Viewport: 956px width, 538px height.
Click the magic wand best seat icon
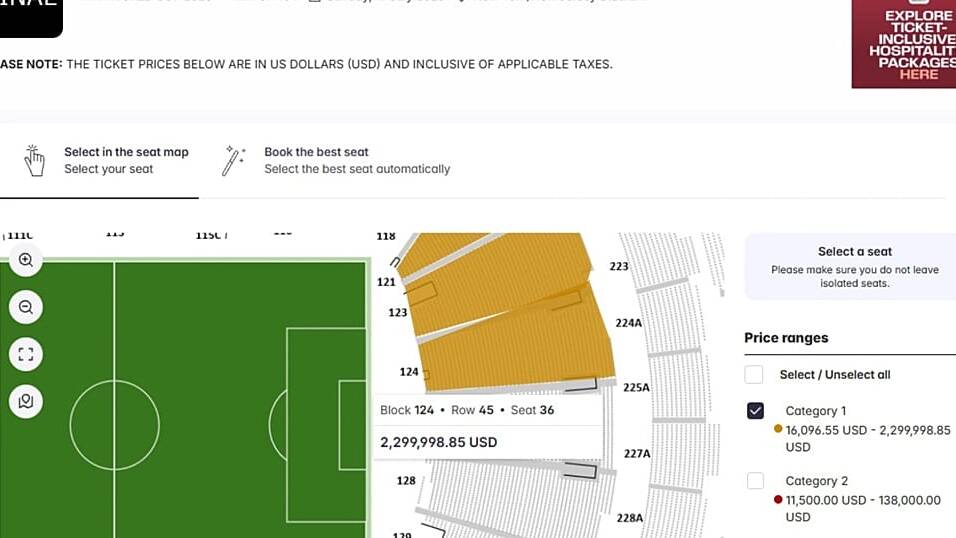pyautogui.click(x=234, y=160)
